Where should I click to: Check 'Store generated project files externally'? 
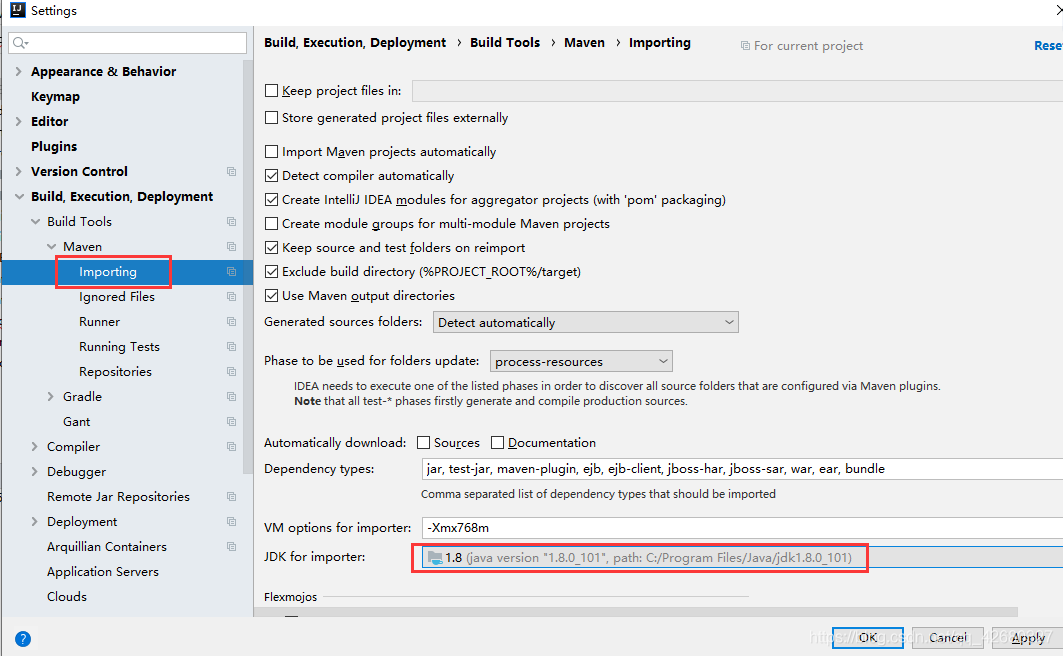tap(271, 117)
